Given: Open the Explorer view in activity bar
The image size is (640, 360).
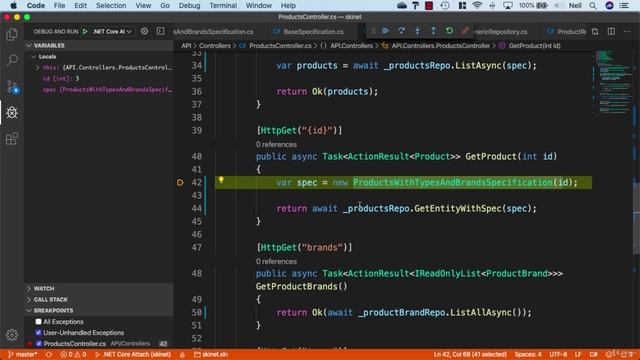Looking at the screenshot, I should [12, 35].
